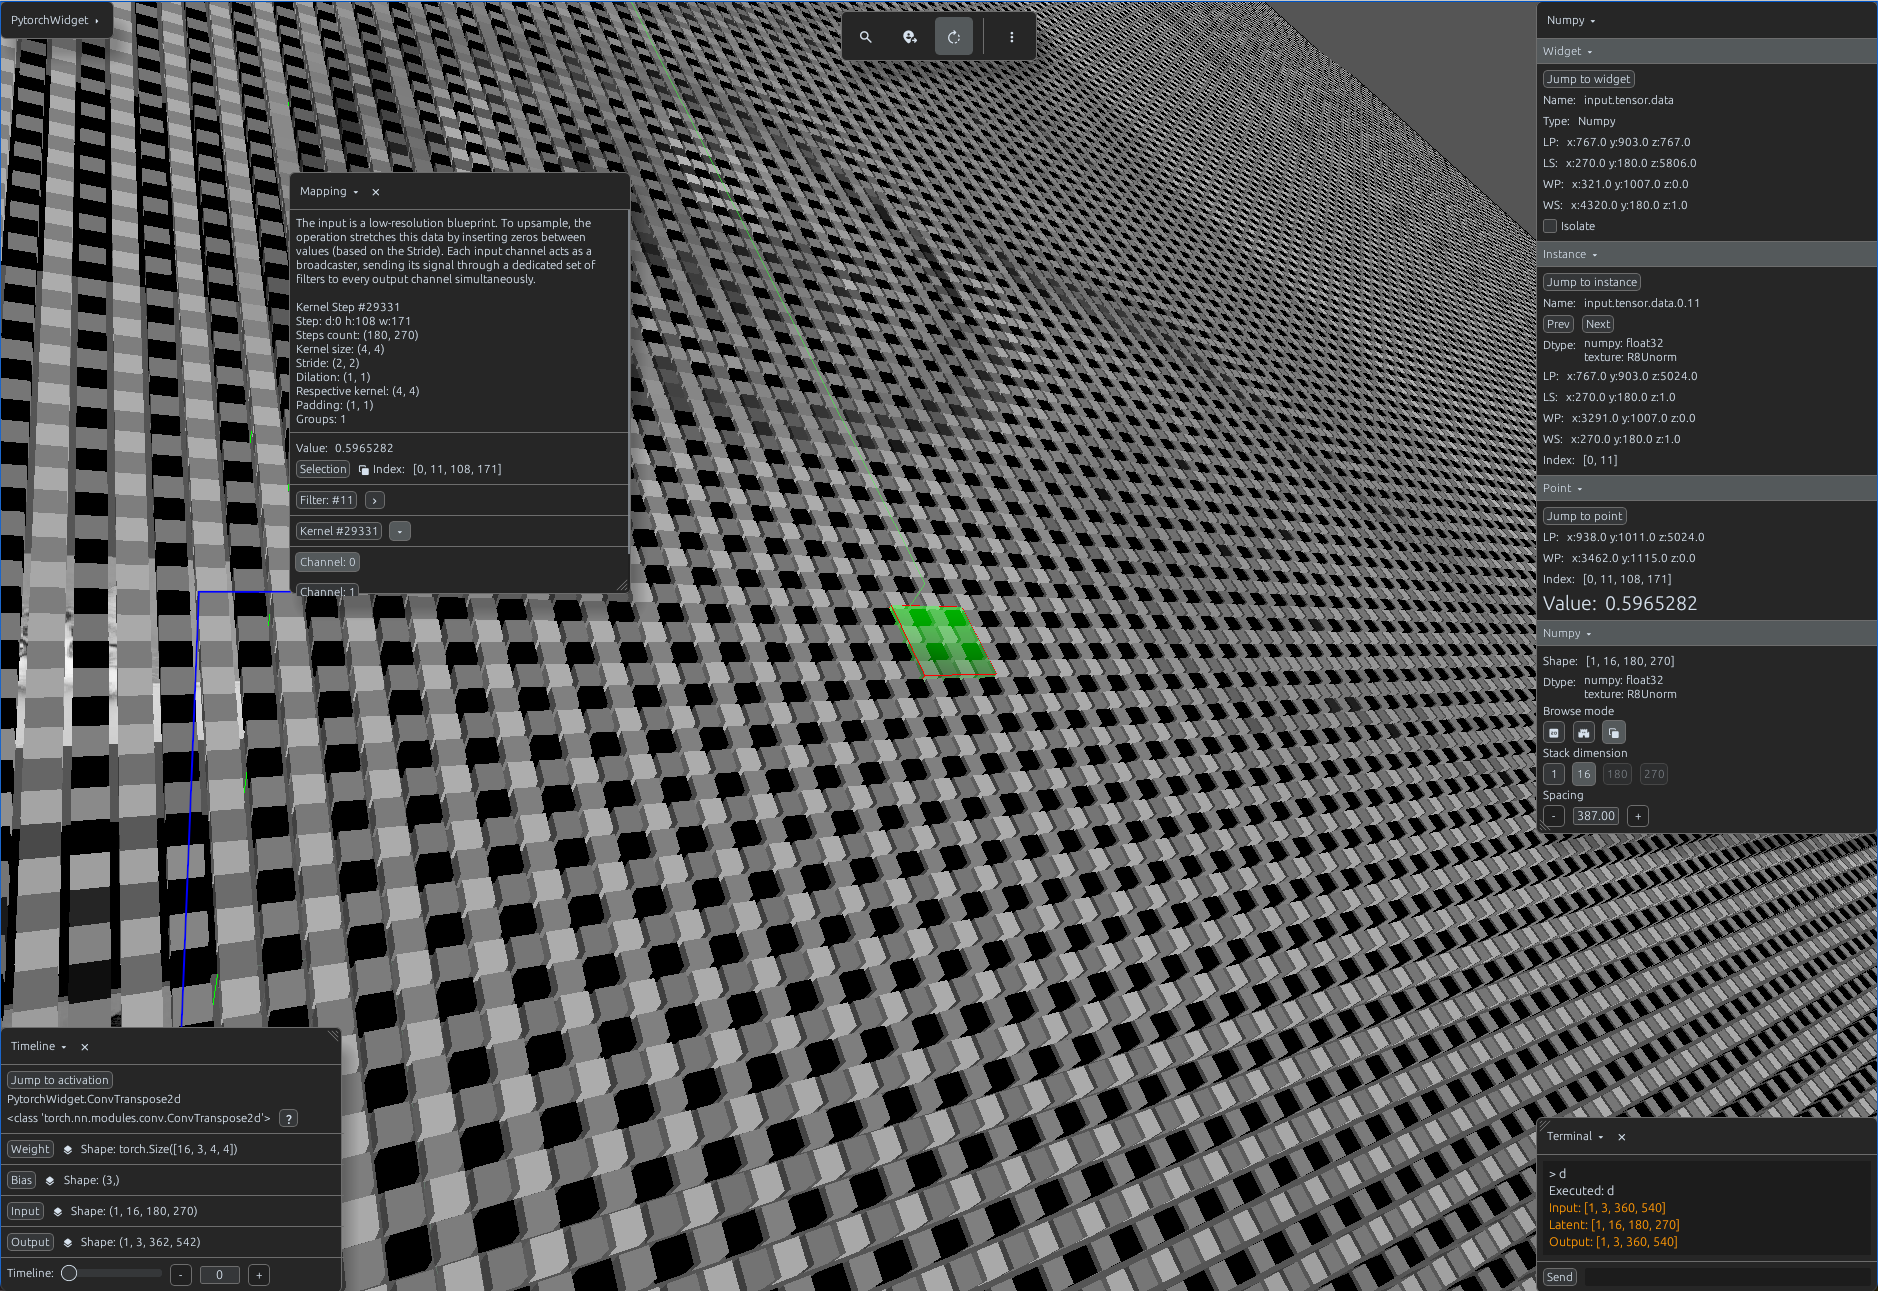1878x1291 pixels.
Task: Click the layers icon next to Bias
Action: (50, 1181)
